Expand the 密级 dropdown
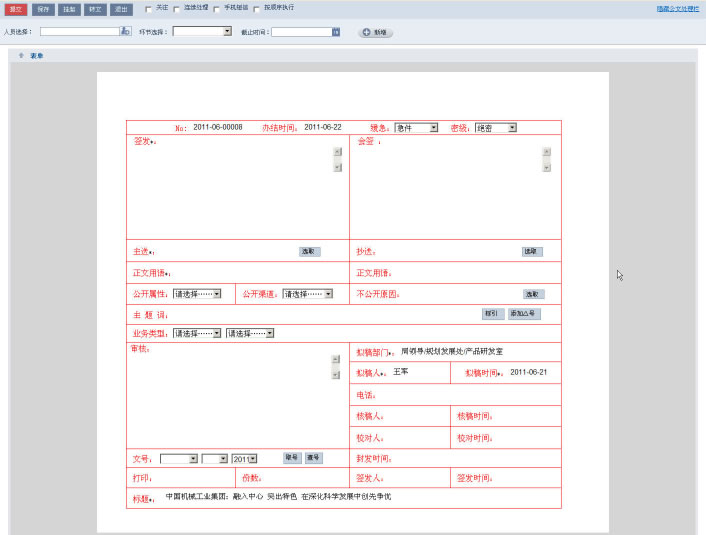This screenshot has height=535, width=706. click(x=496, y=128)
